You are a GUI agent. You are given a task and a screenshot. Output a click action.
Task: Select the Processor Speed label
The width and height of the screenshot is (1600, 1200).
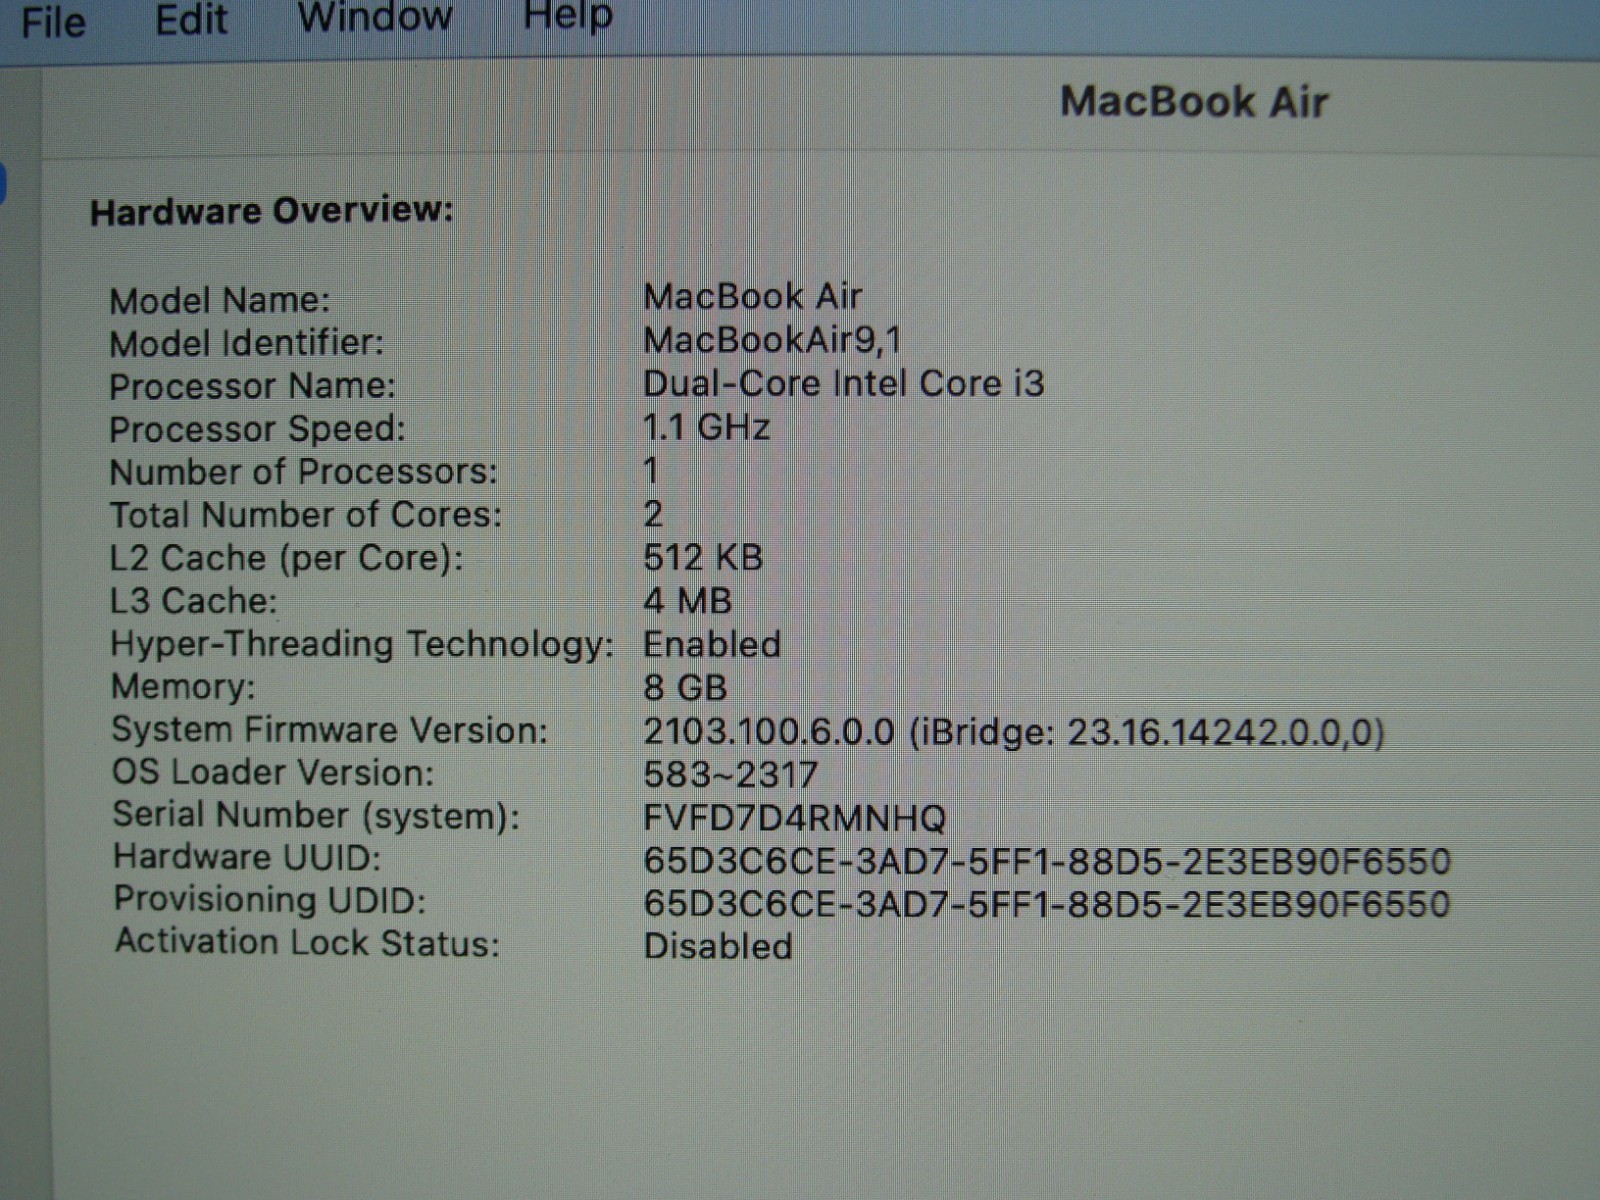257,429
